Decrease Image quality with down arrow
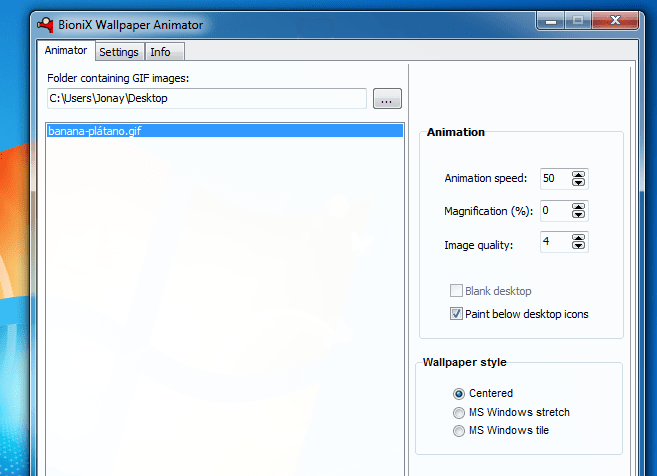The height and width of the screenshot is (476, 657). click(x=578, y=246)
